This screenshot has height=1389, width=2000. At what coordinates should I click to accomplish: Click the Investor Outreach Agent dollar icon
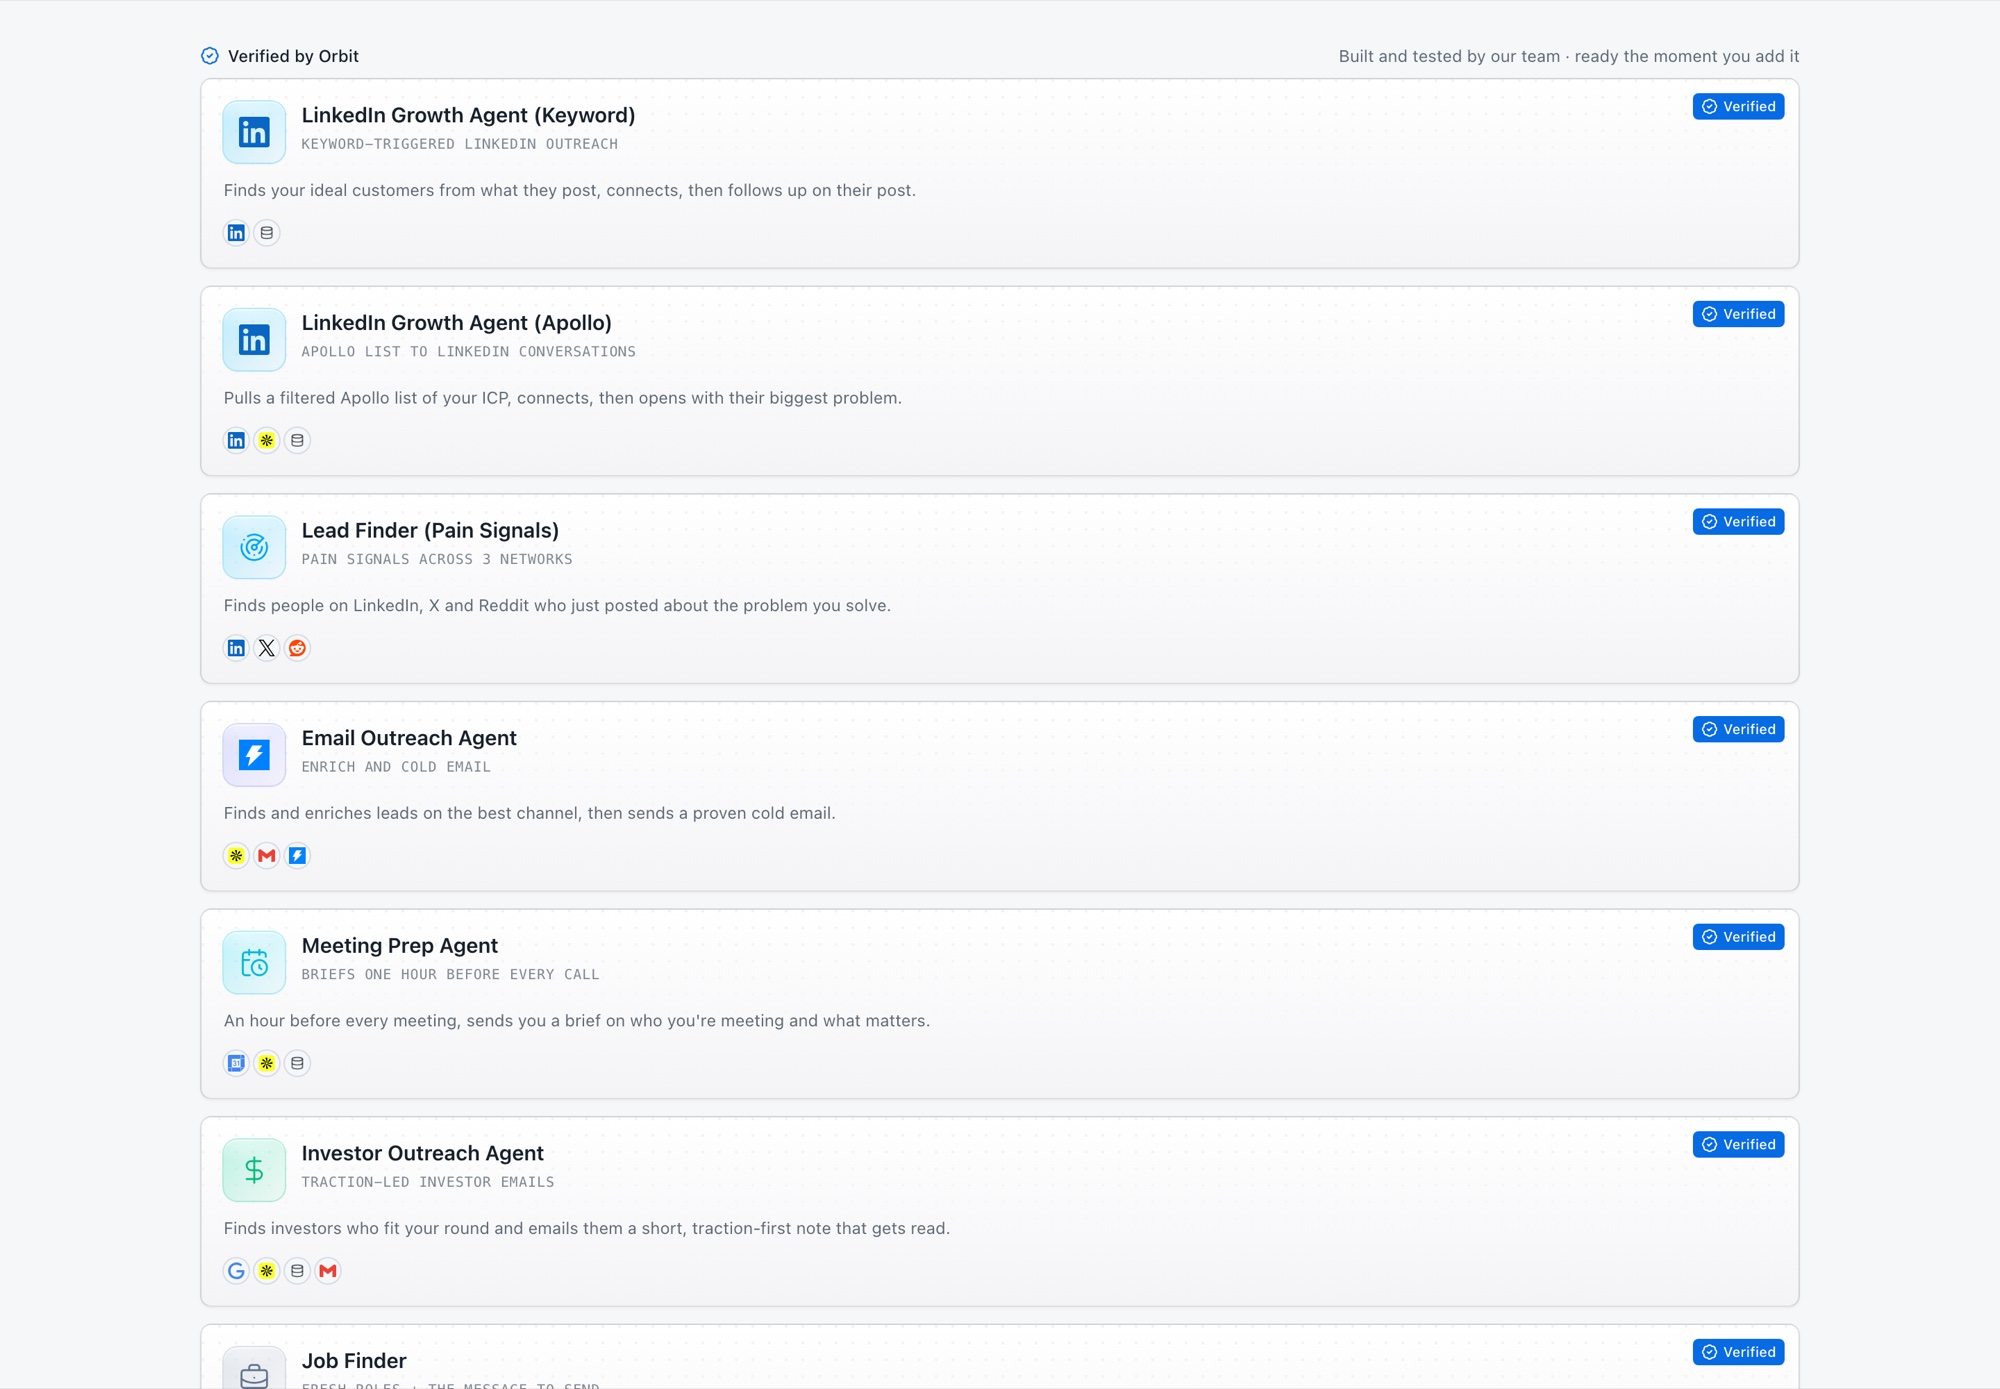click(x=254, y=1170)
